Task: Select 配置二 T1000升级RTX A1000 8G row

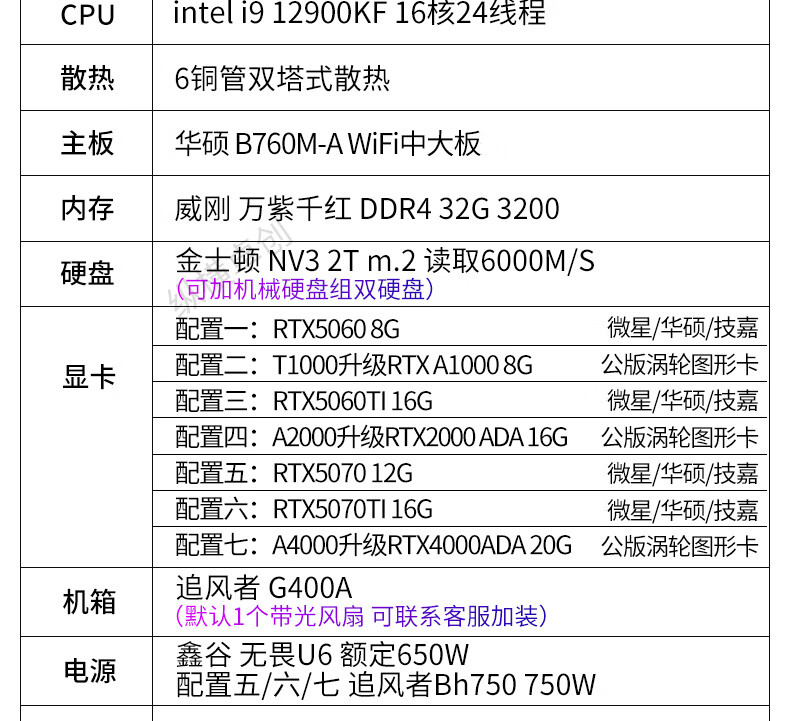Action: [x=354, y=364]
